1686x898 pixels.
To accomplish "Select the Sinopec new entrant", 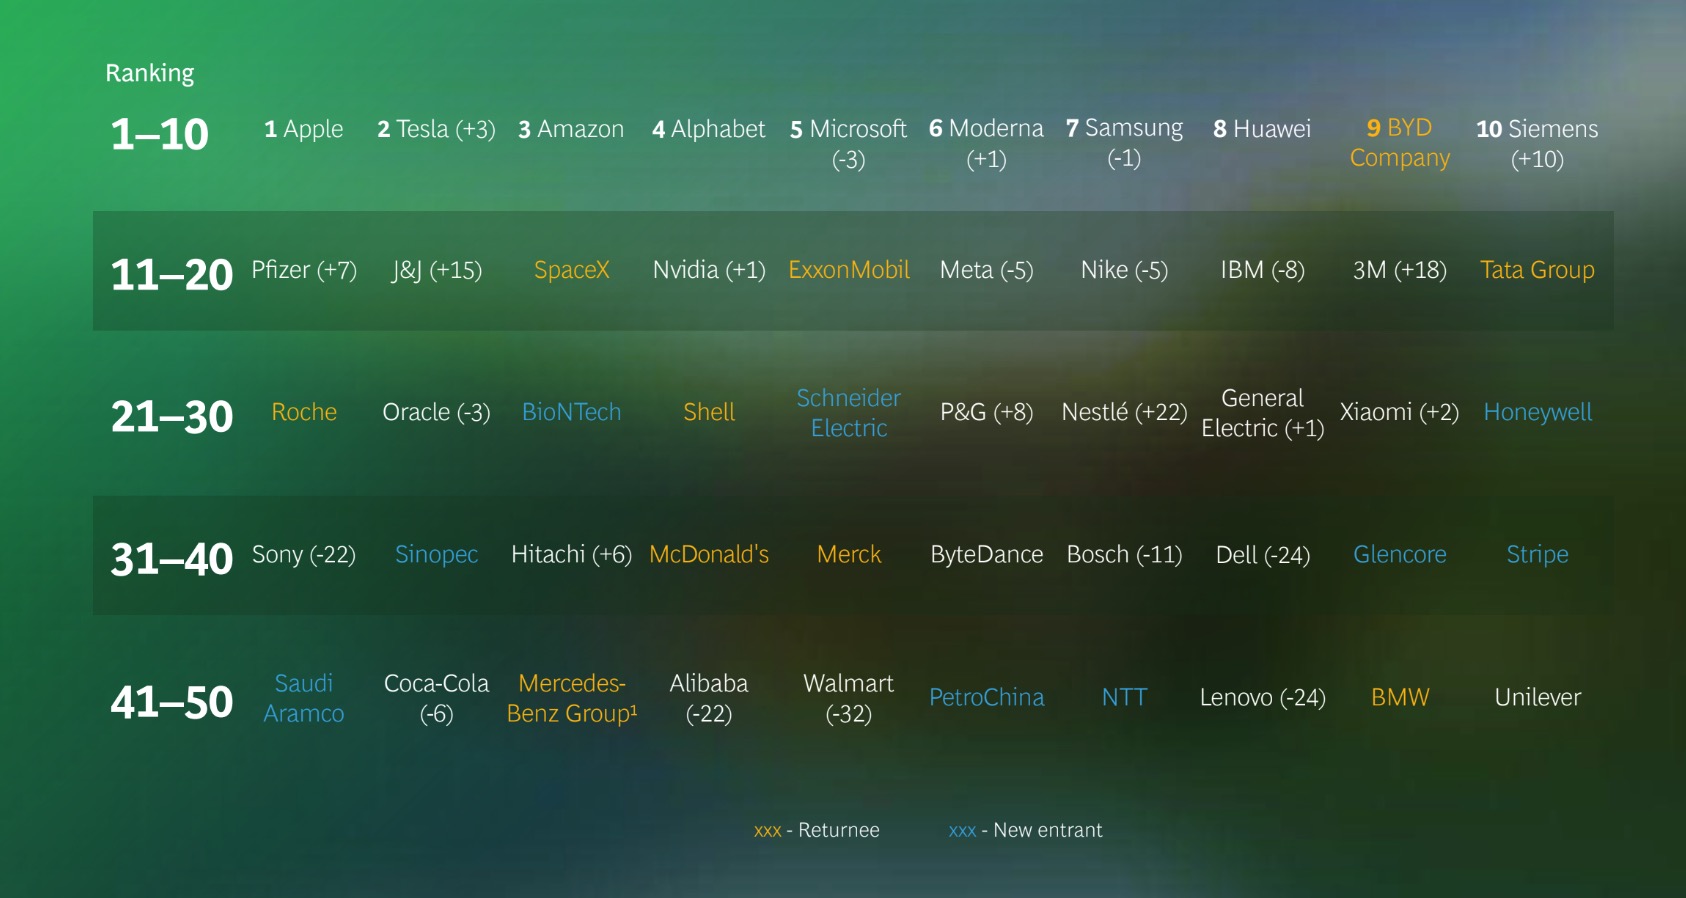I will click(x=436, y=555).
